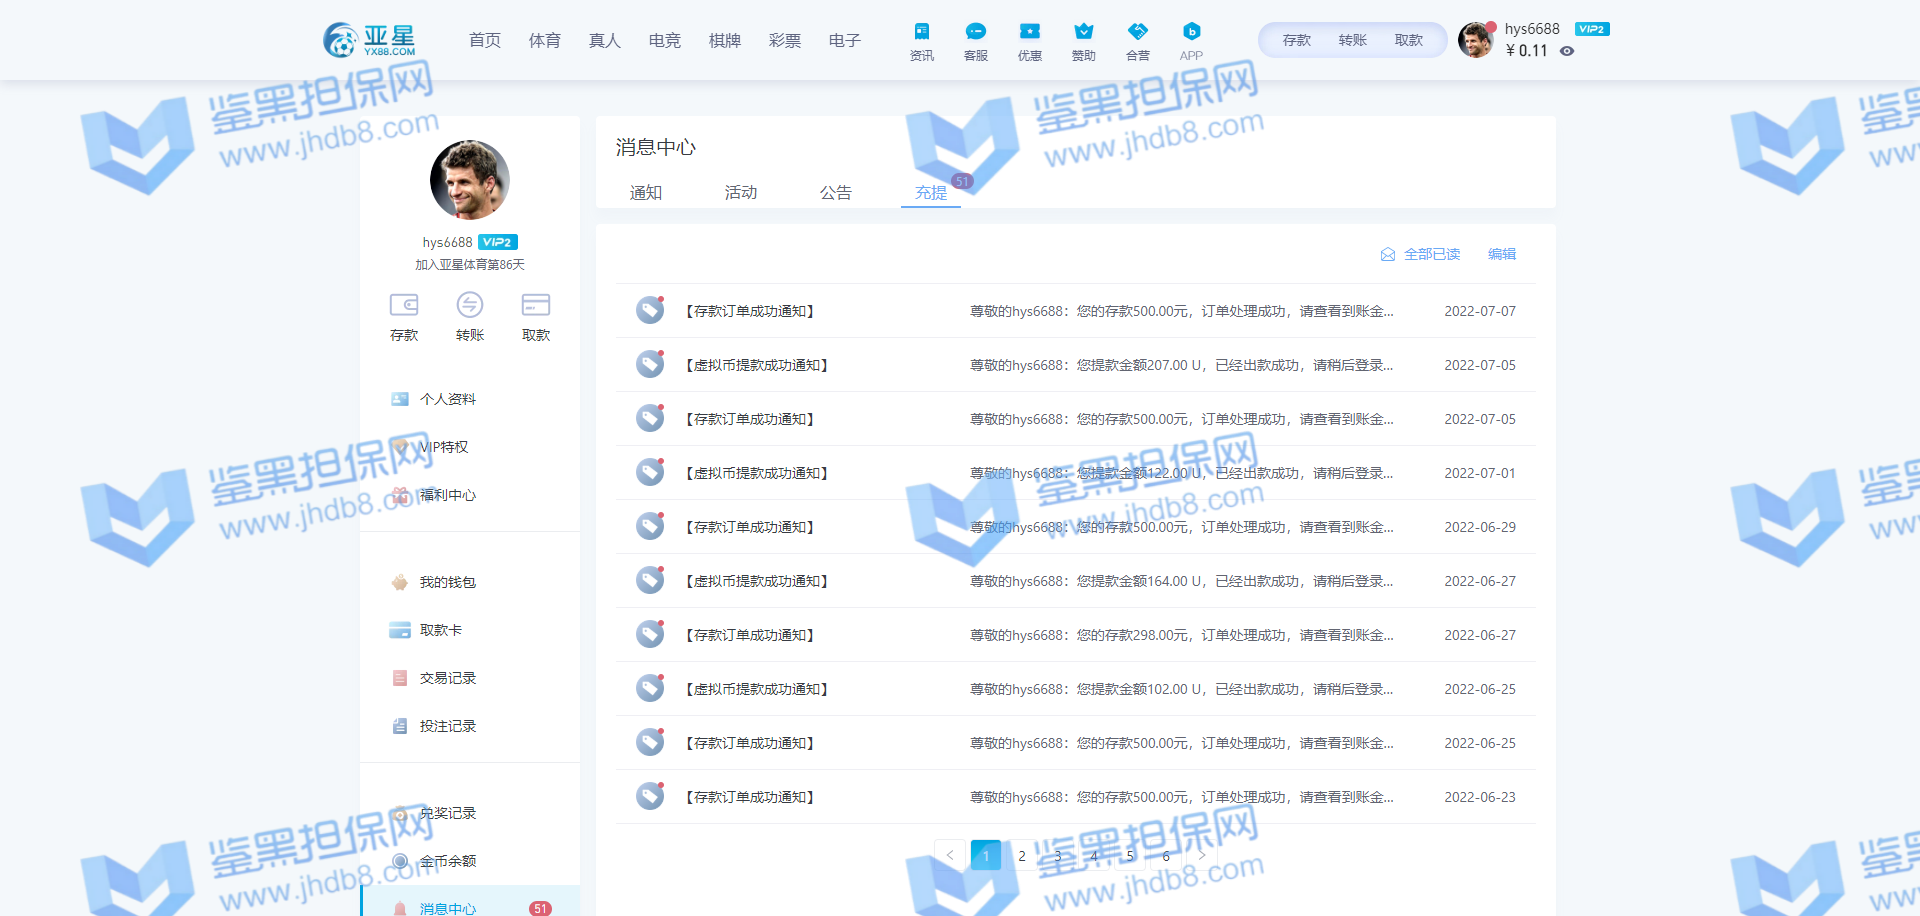Switch to the 通知 notifications tab
Viewport: 1920px width, 916px height.
[645, 192]
